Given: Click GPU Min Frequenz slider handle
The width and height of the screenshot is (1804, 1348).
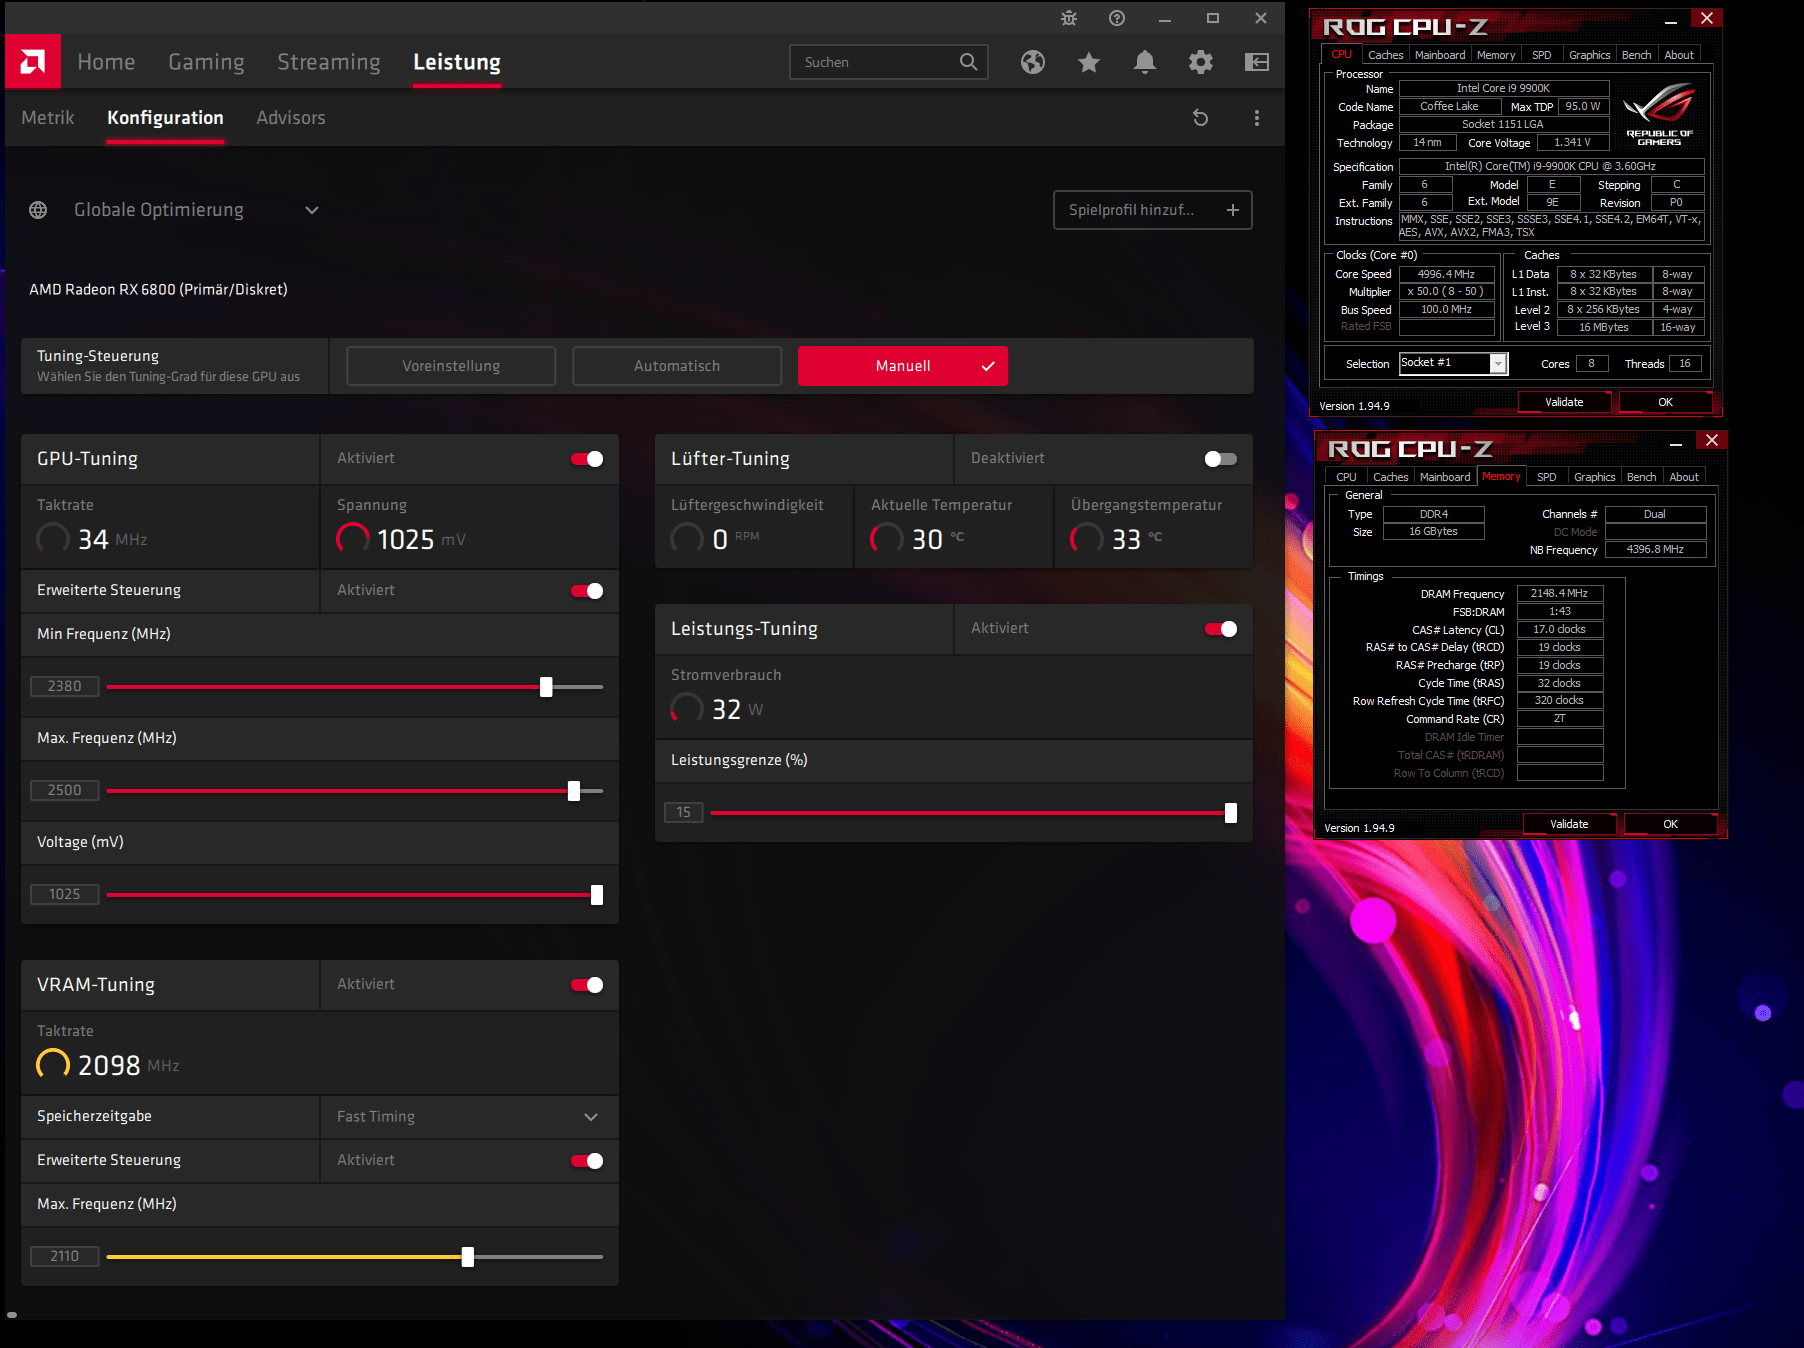Looking at the screenshot, I should 546,687.
